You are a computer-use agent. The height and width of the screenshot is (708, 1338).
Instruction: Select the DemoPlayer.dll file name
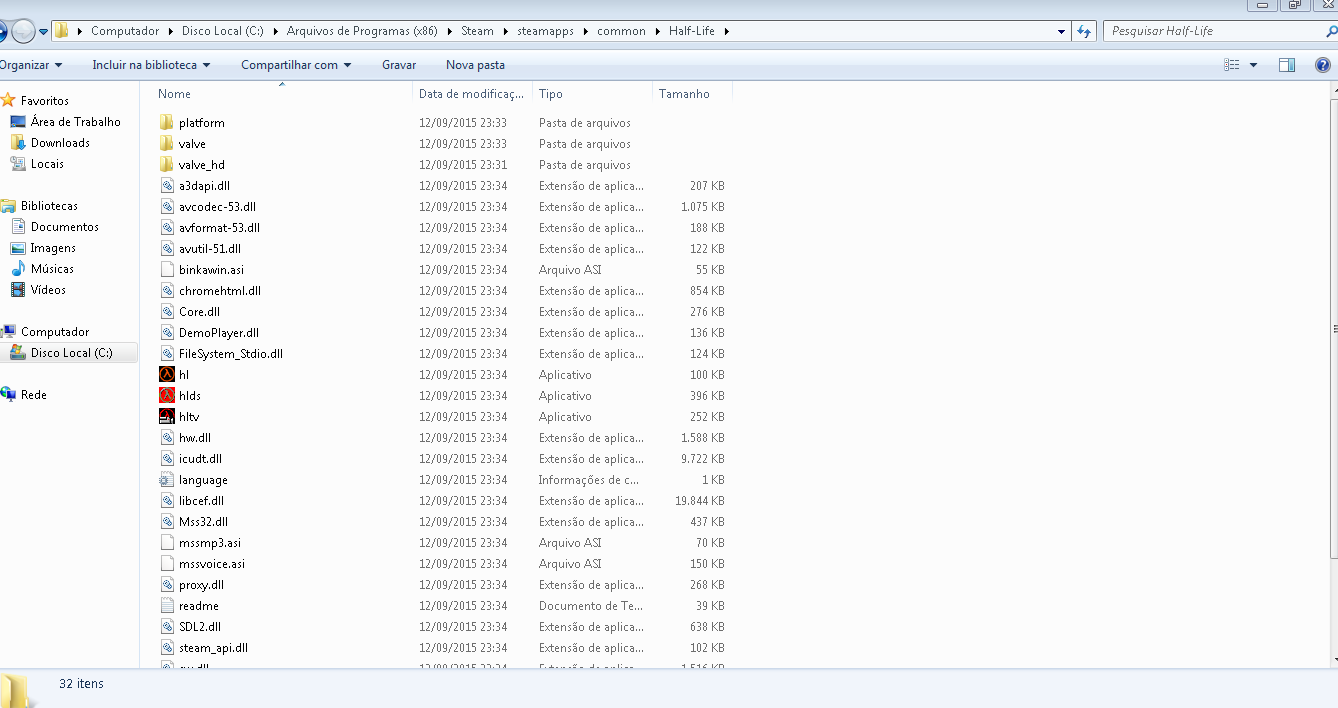pos(218,332)
